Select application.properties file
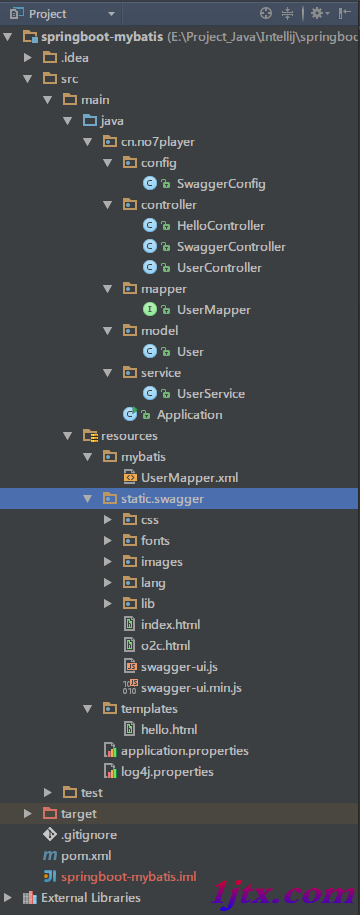This screenshot has width=360, height=915. click(184, 750)
